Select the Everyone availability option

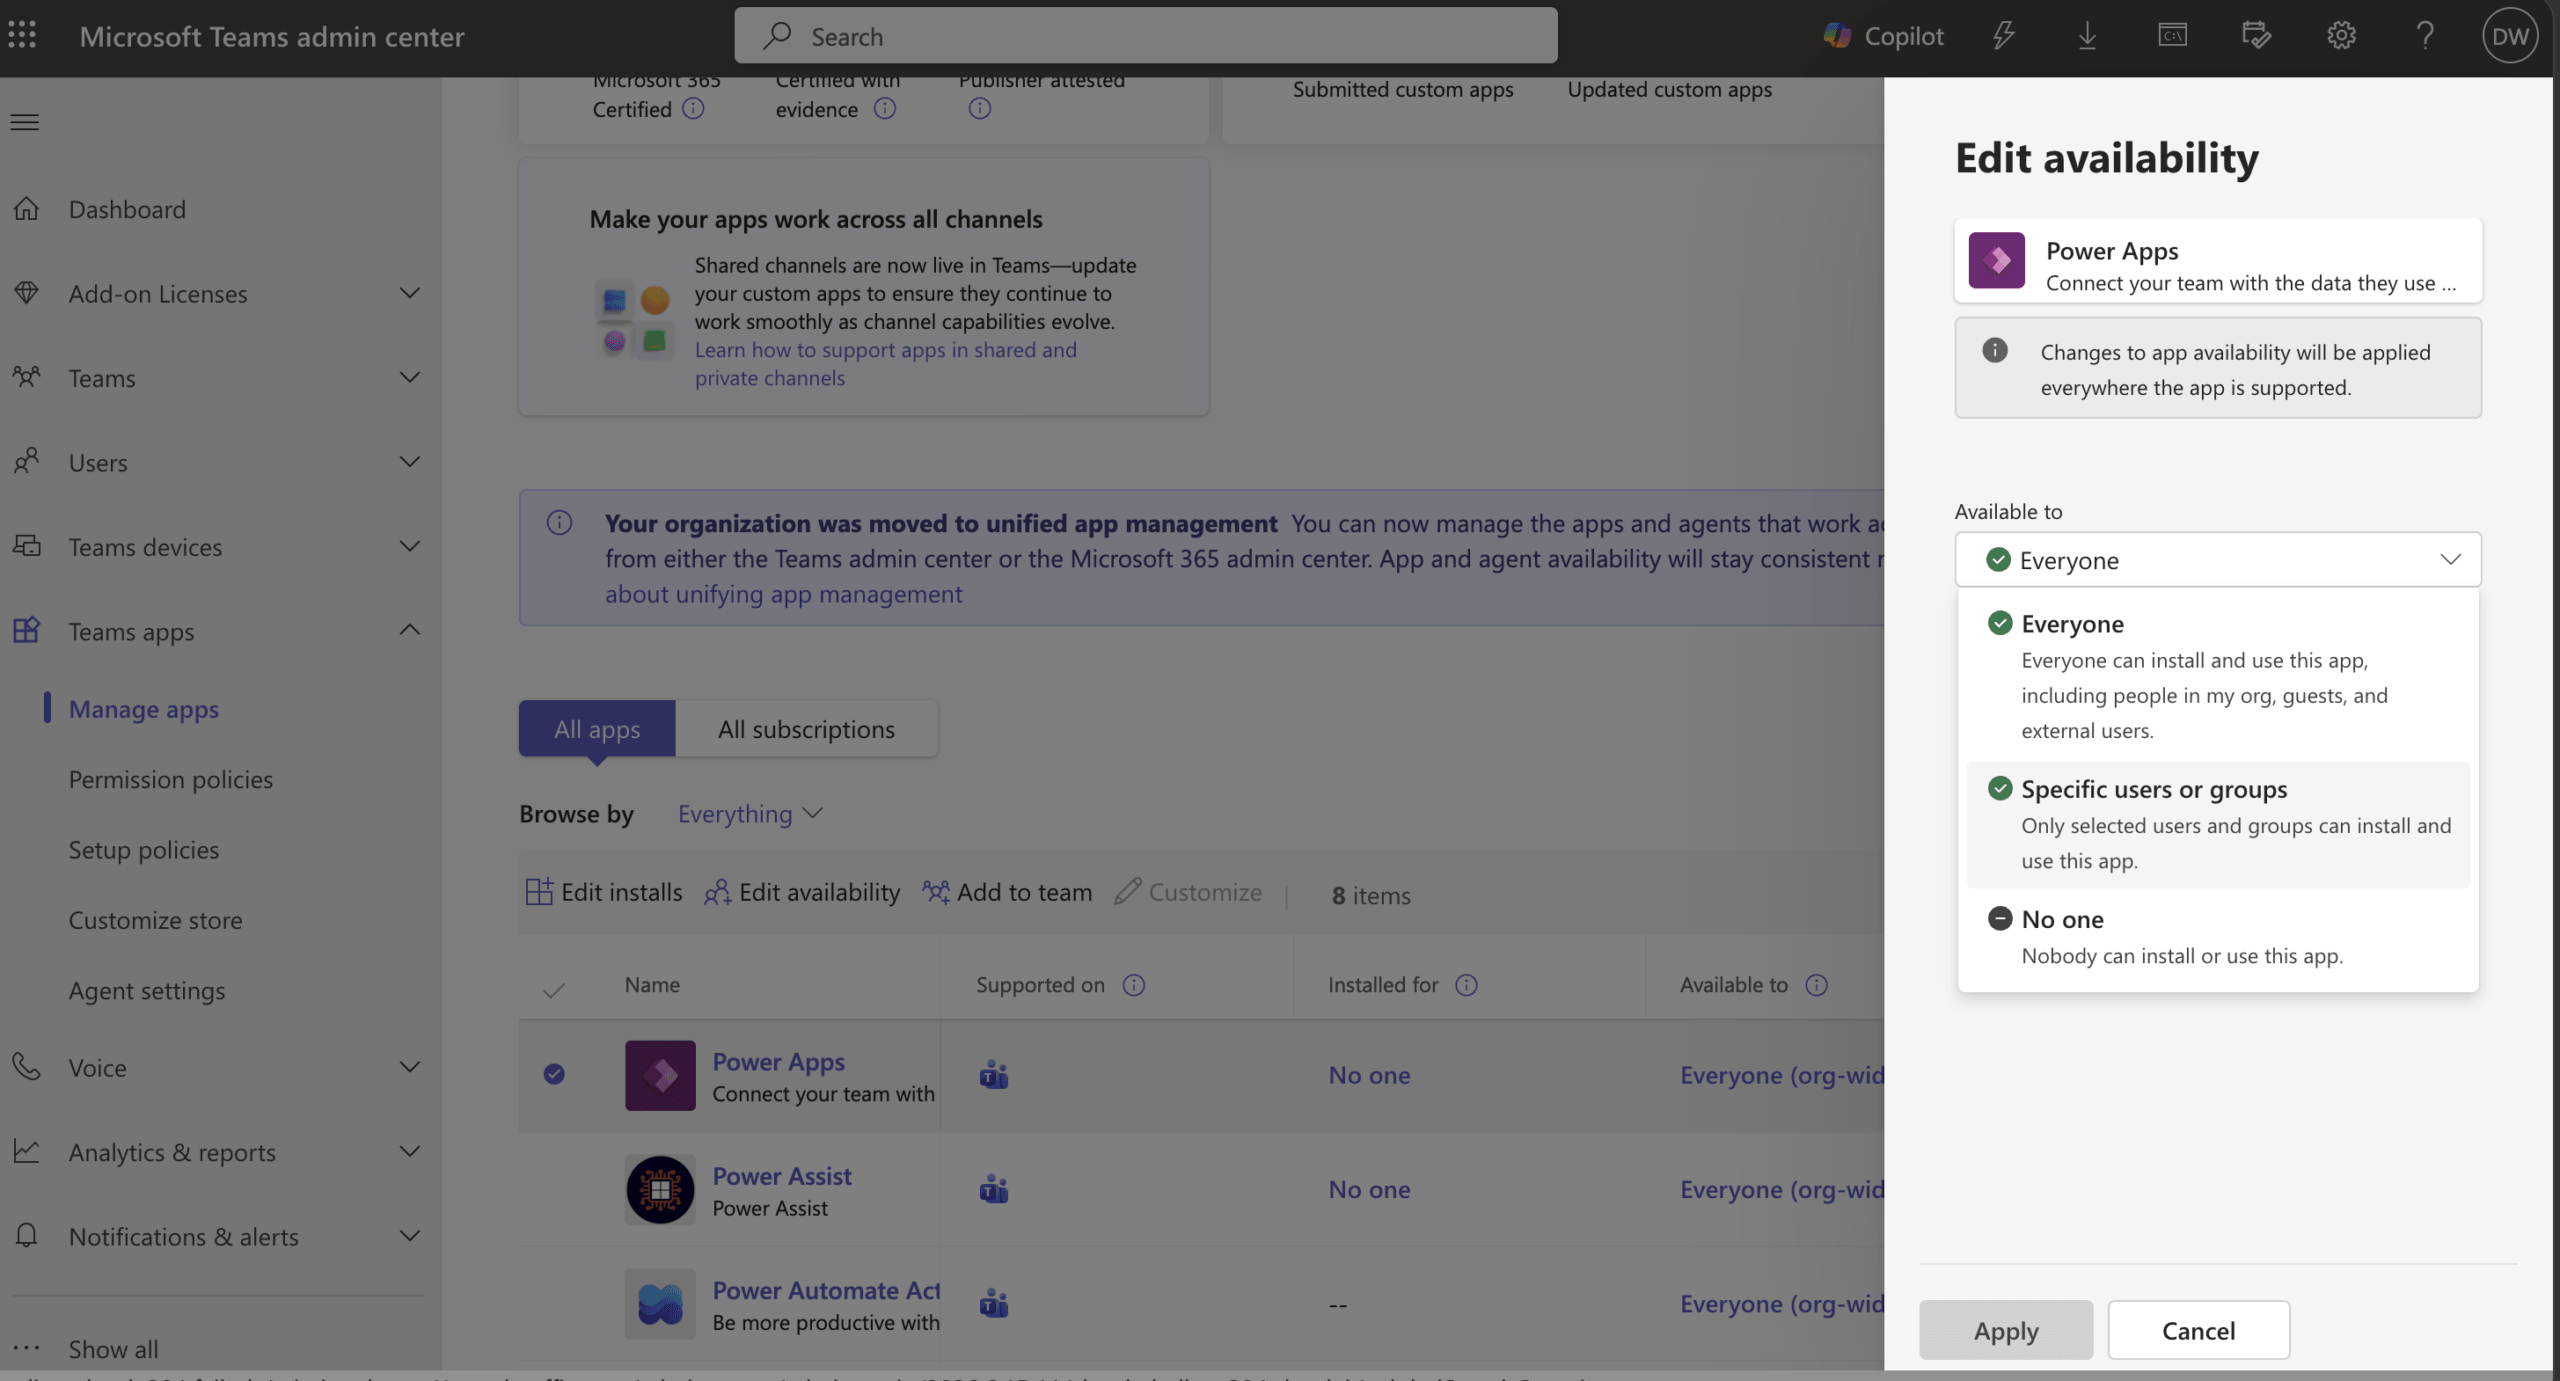pyautogui.click(x=2218, y=676)
